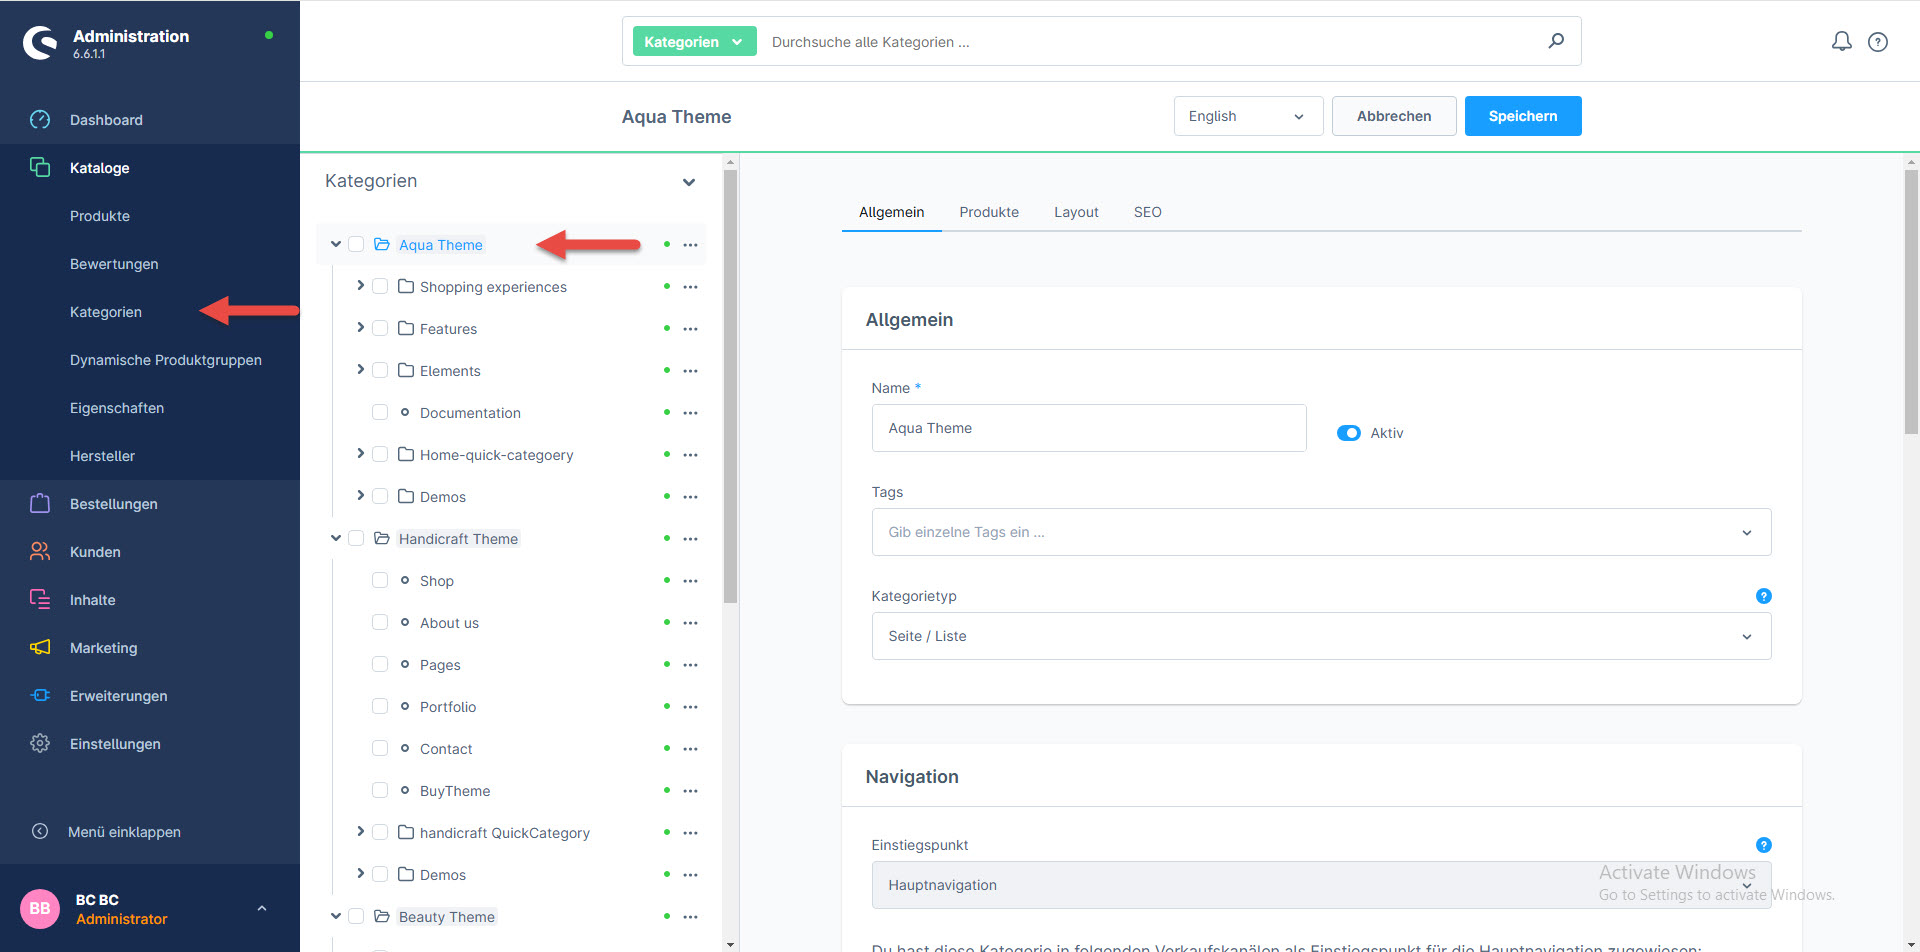
Task: Click the Kategorietyp help tooltip icon
Action: (1763, 596)
